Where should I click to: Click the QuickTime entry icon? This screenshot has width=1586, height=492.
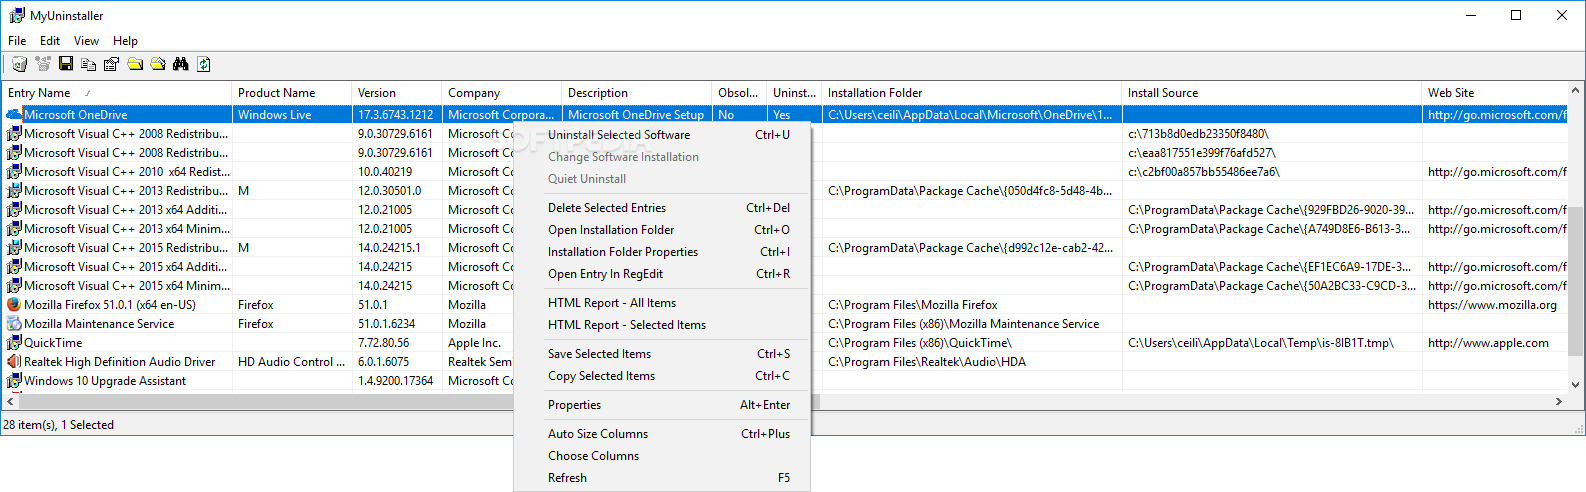point(14,342)
